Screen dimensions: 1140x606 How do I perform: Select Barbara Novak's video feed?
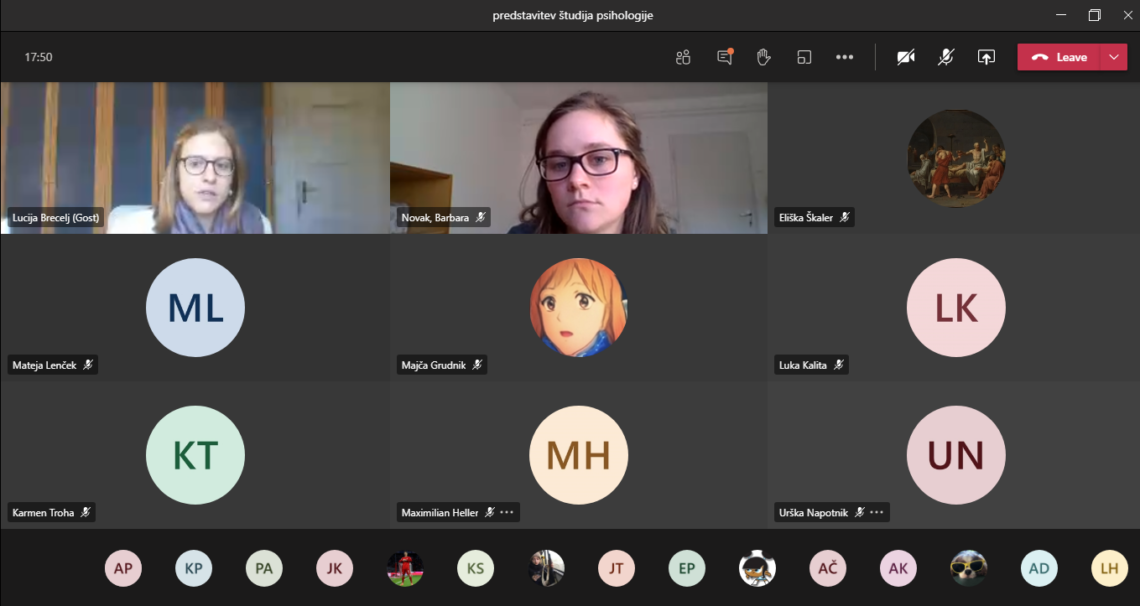(579, 158)
